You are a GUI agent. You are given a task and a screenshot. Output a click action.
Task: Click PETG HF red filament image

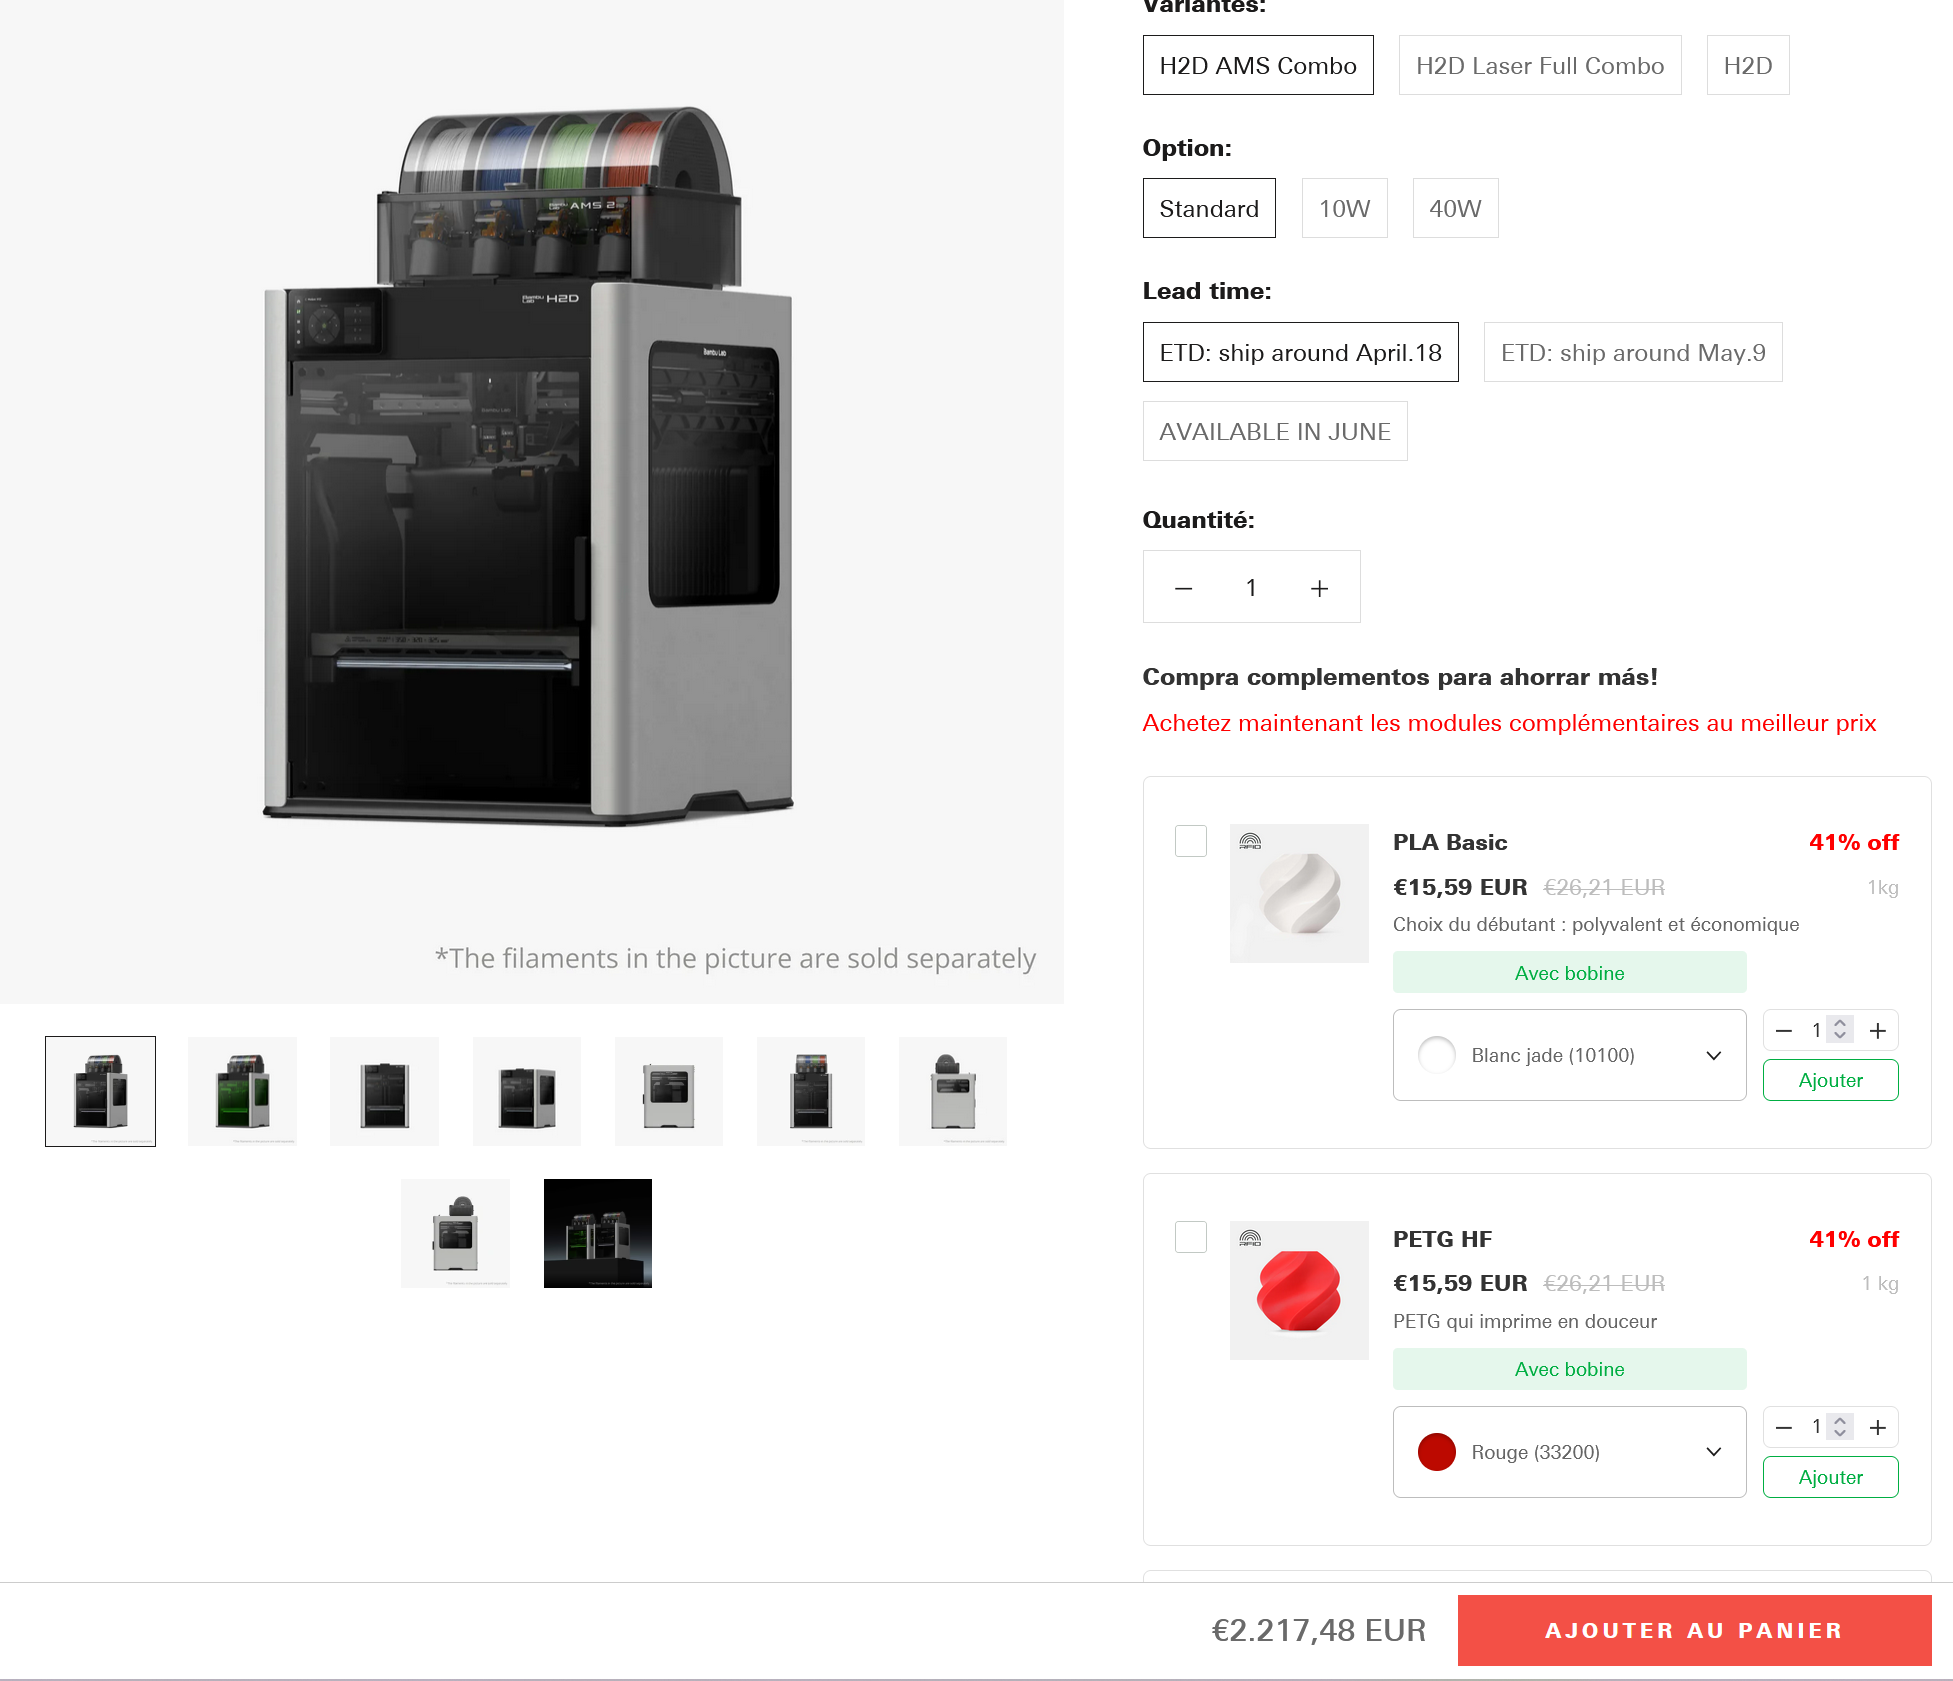click(1299, 1290)
